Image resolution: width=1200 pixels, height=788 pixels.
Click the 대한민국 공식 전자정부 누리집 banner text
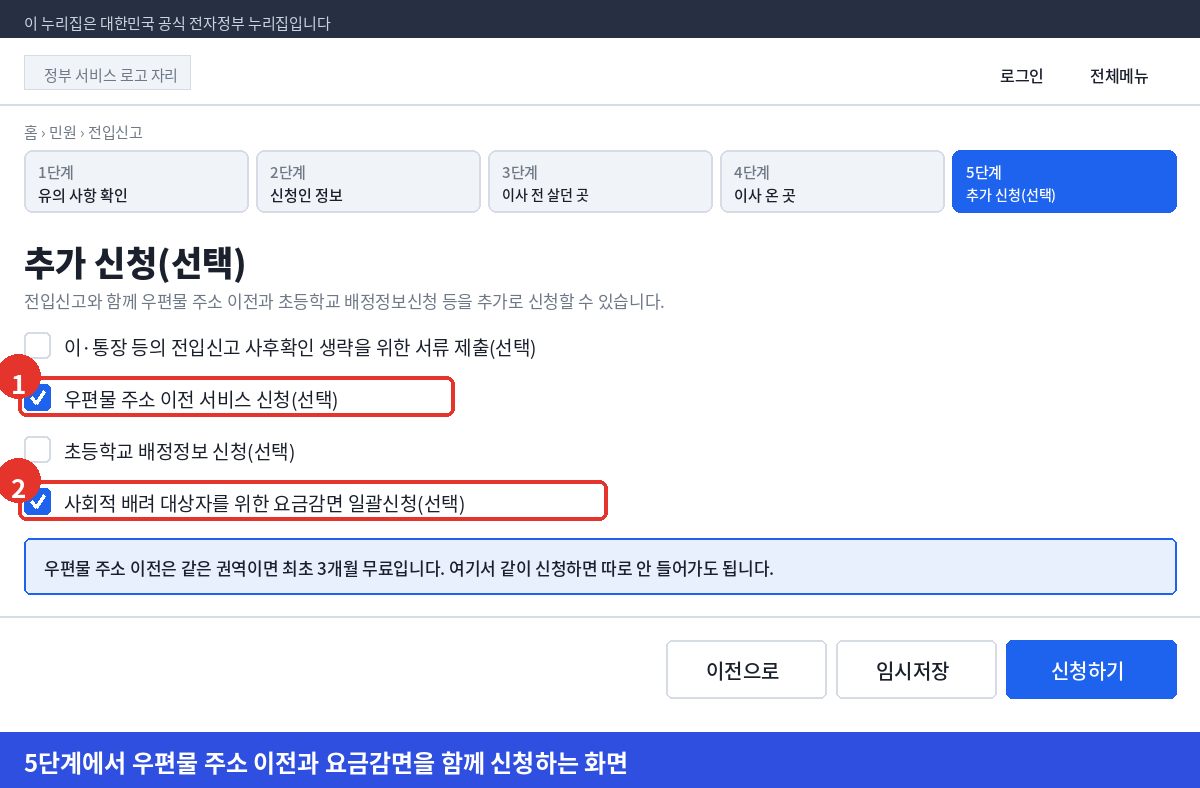177,23
